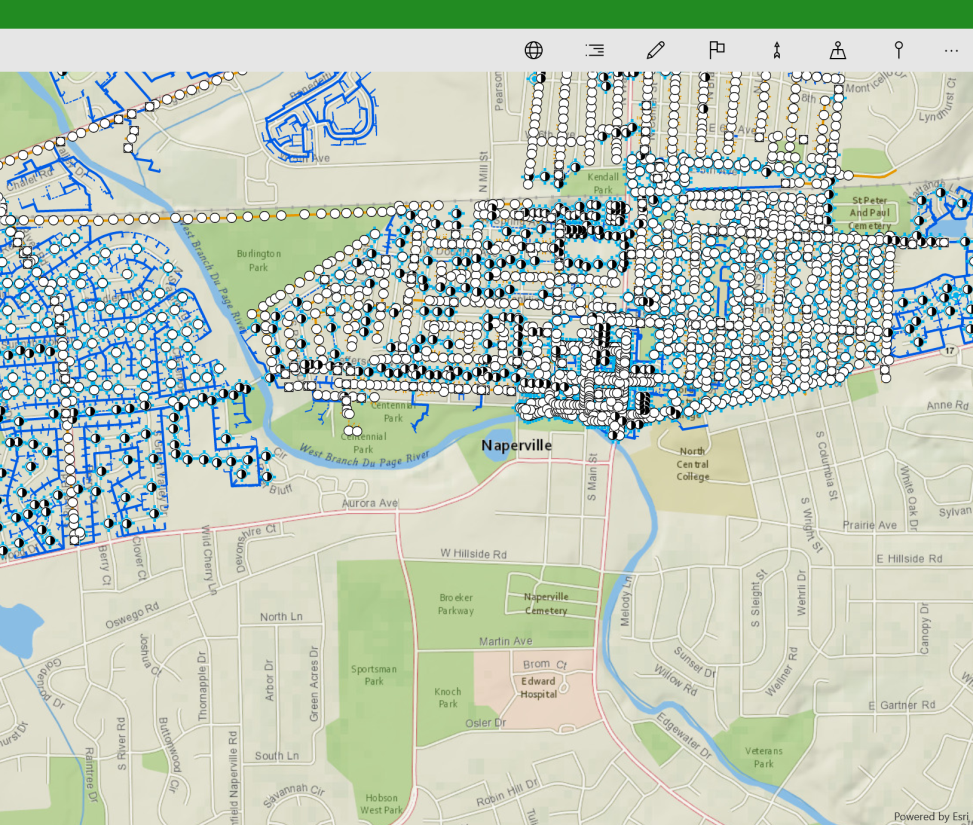Click the Powered by Esri attribution
The image size is (973, 825).
(x=931, y=816)
